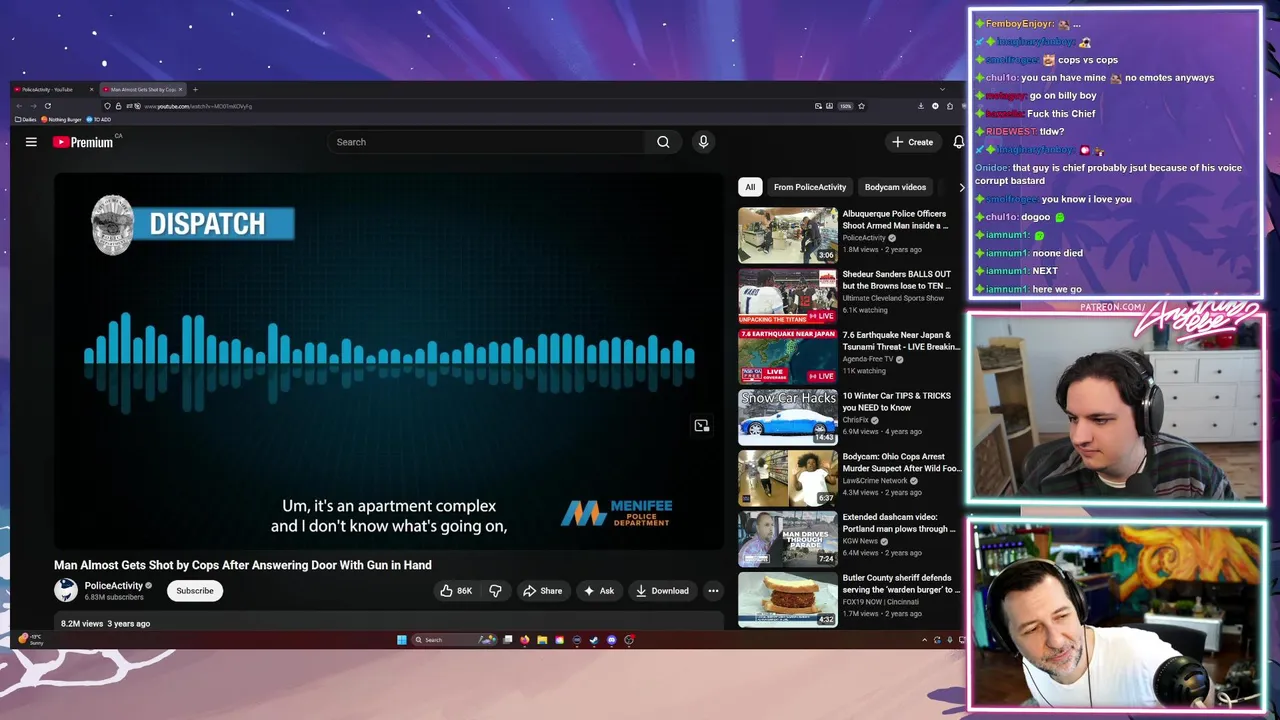The width and height of the screenshot is (1280, 720).
Task: Open Steam from the taskbar
Action: pyautogui.click(x=594, y=640)
